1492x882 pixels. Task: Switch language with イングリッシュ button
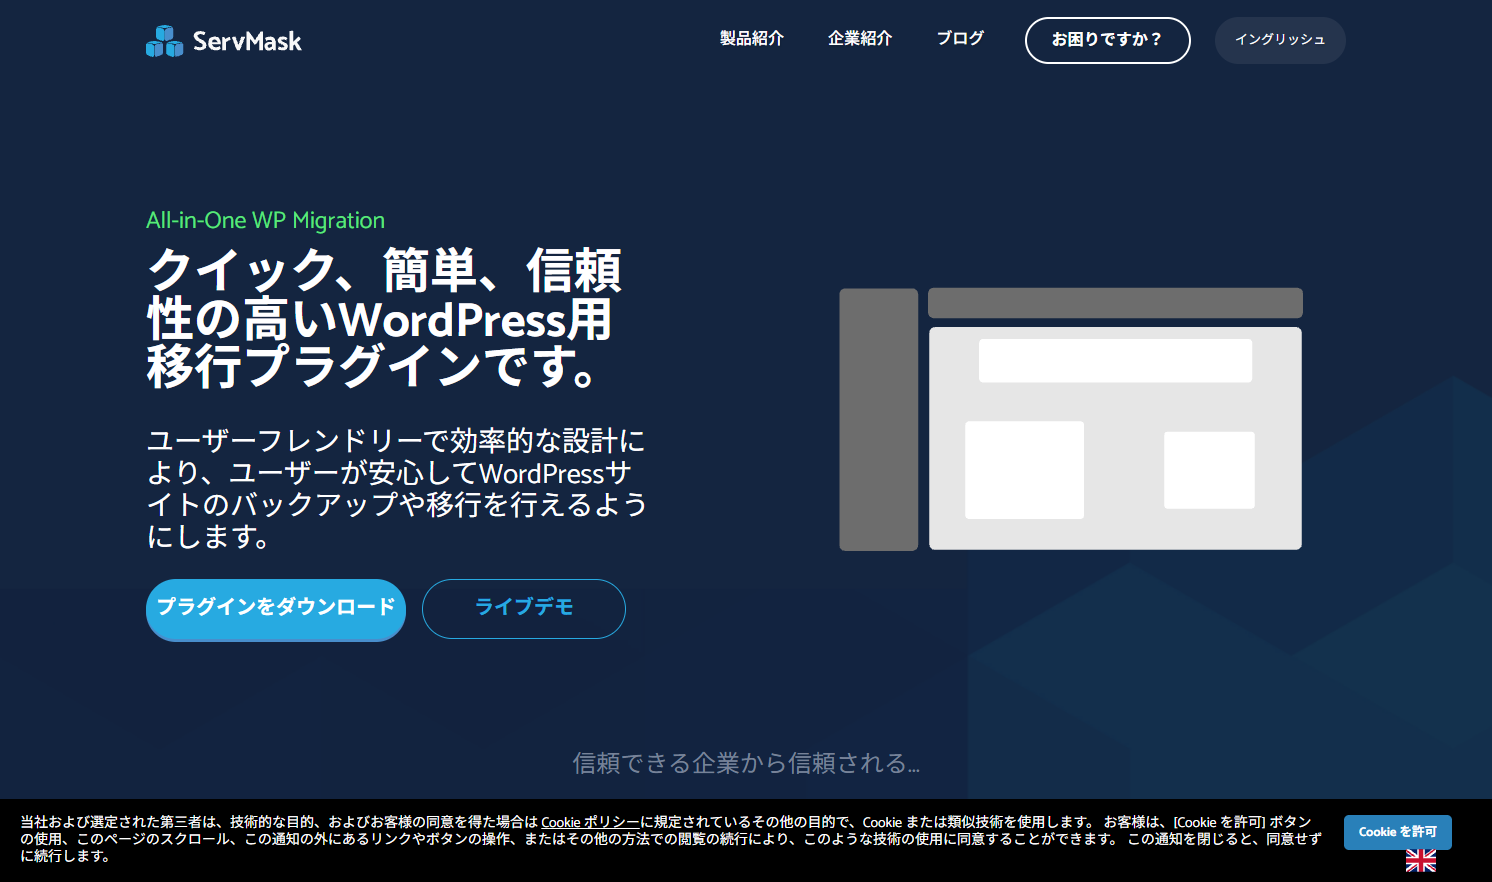[1280, 40]
